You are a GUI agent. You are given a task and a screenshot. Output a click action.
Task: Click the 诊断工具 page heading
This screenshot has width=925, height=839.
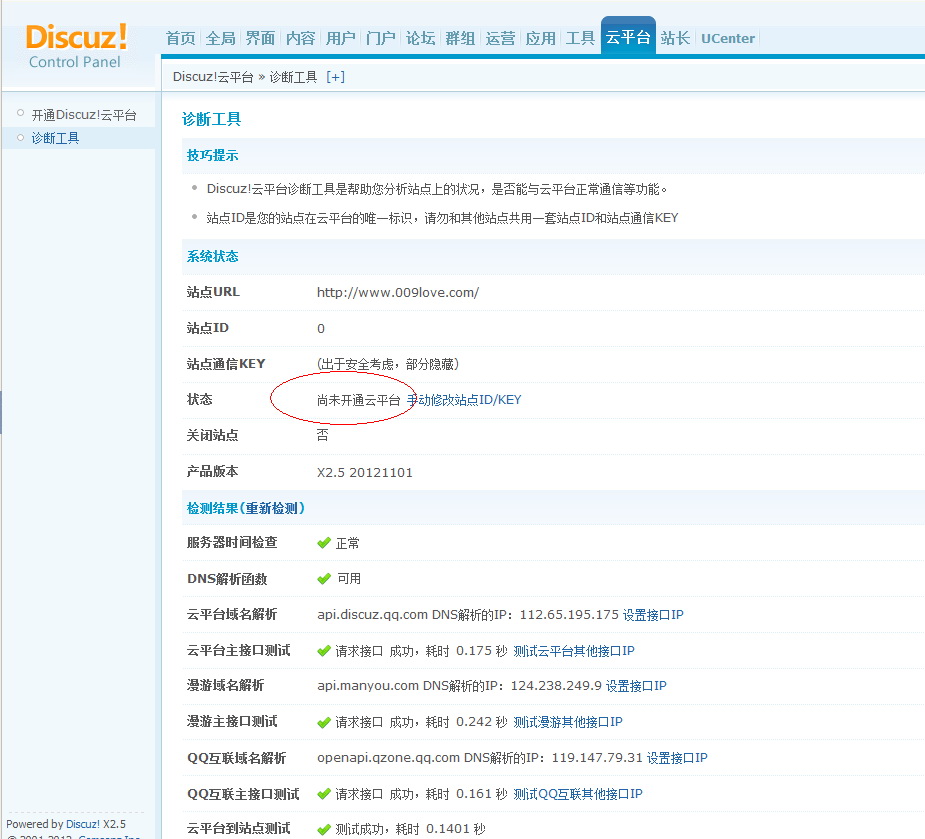click(211, 119)
